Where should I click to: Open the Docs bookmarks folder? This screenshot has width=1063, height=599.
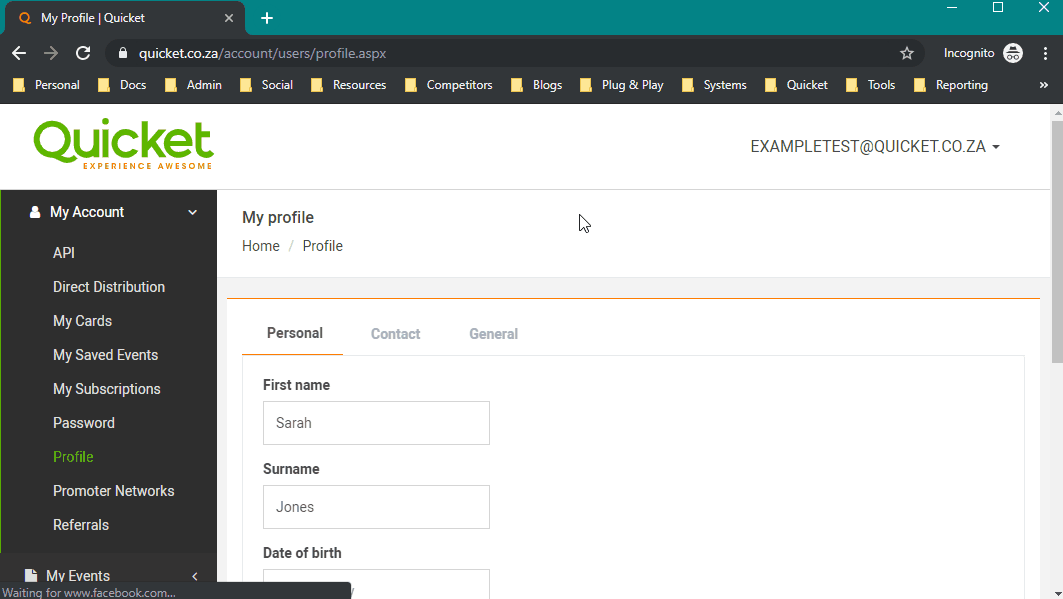click(123, 85)
